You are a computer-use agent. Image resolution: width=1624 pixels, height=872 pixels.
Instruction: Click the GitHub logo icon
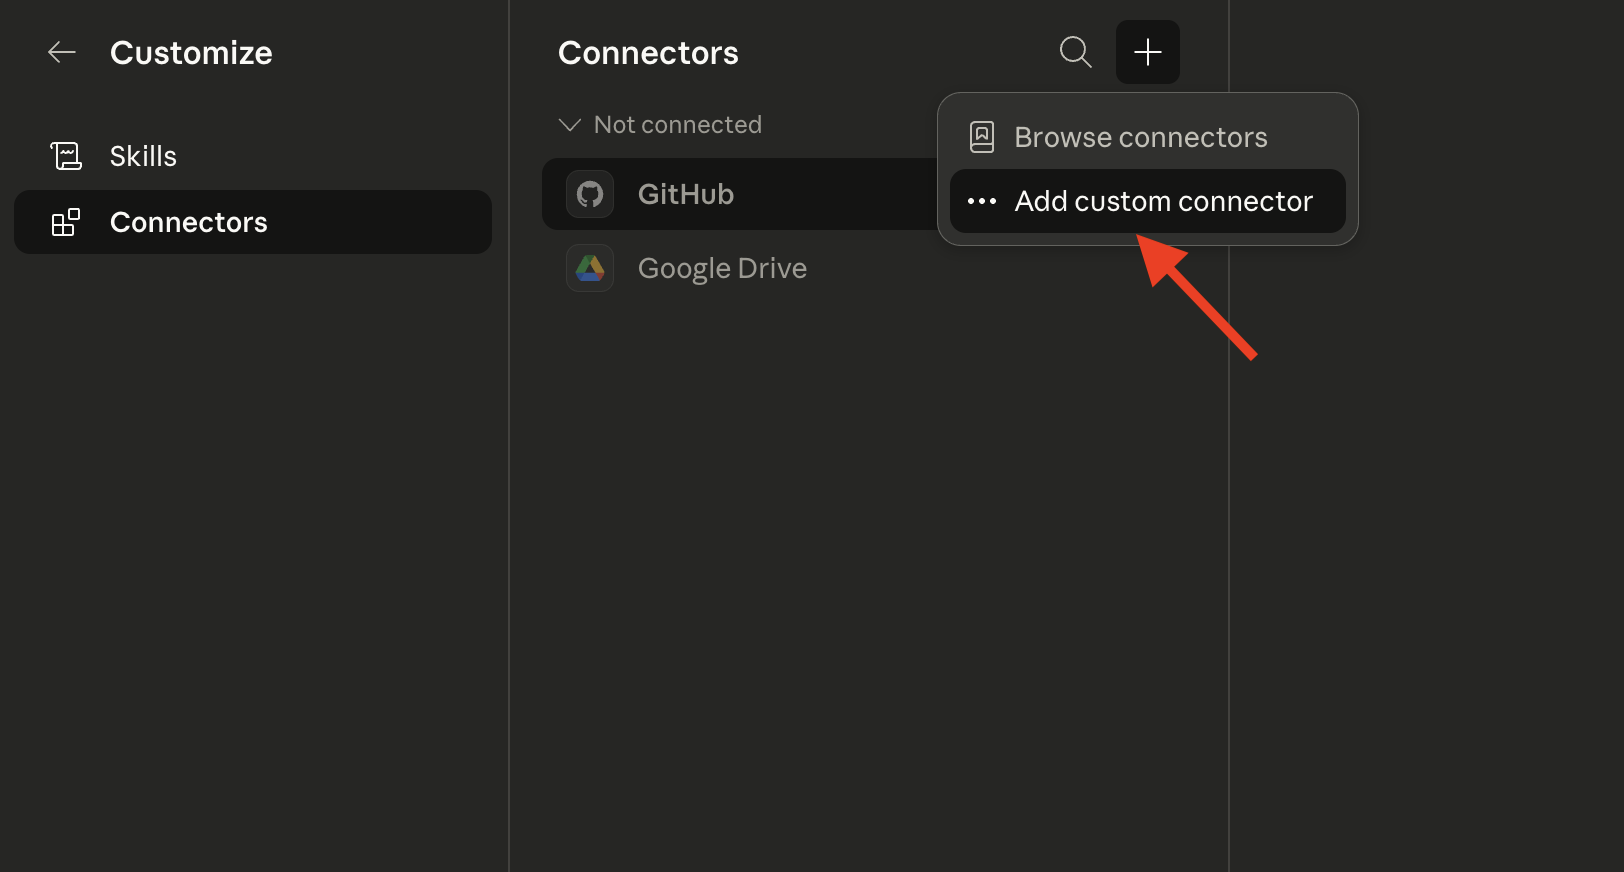[590, 194]
